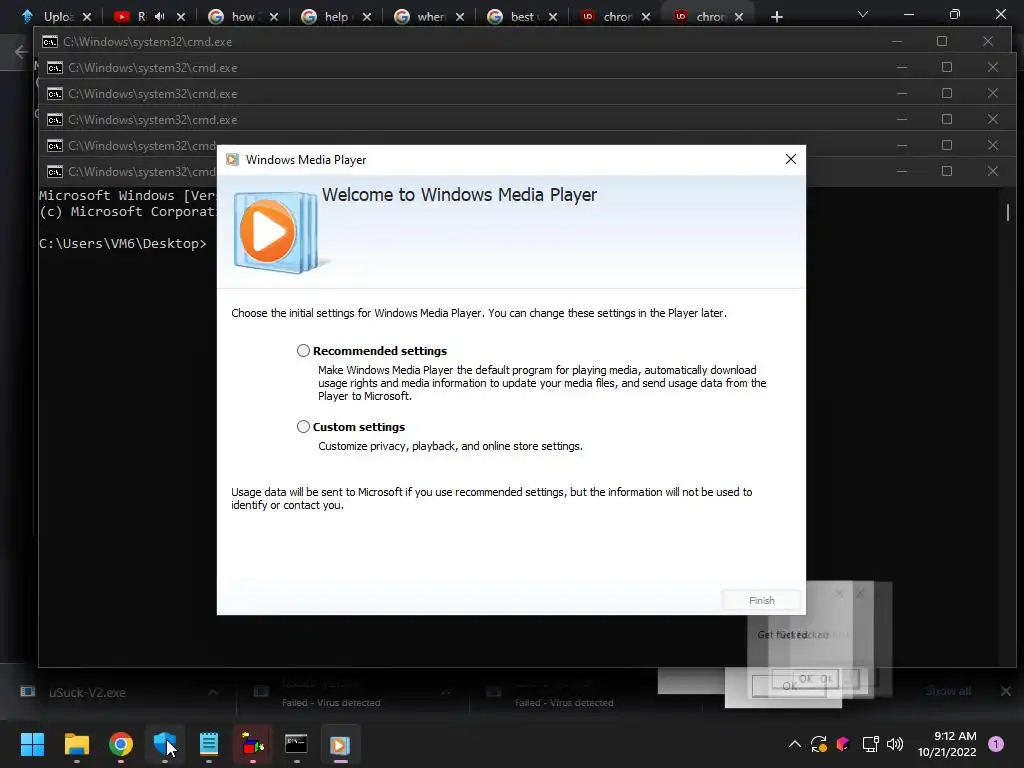Click the 'C:\Users\VM6\Desktop>' command prompt line
The width and height of the screenshot is (1024, 768).
pyautogui.click(x=123, y=244)
